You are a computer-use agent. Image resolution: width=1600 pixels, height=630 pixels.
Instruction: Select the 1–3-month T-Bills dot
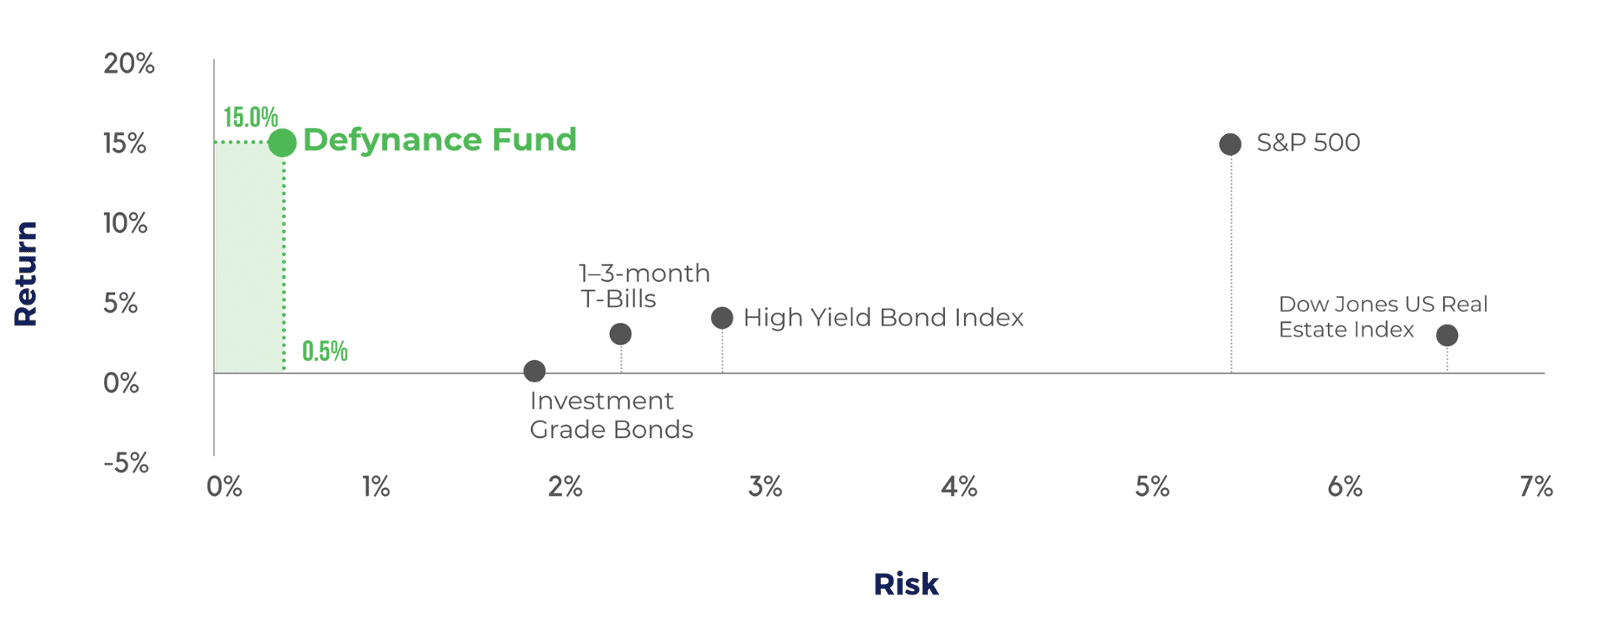[x=620, y=334]
